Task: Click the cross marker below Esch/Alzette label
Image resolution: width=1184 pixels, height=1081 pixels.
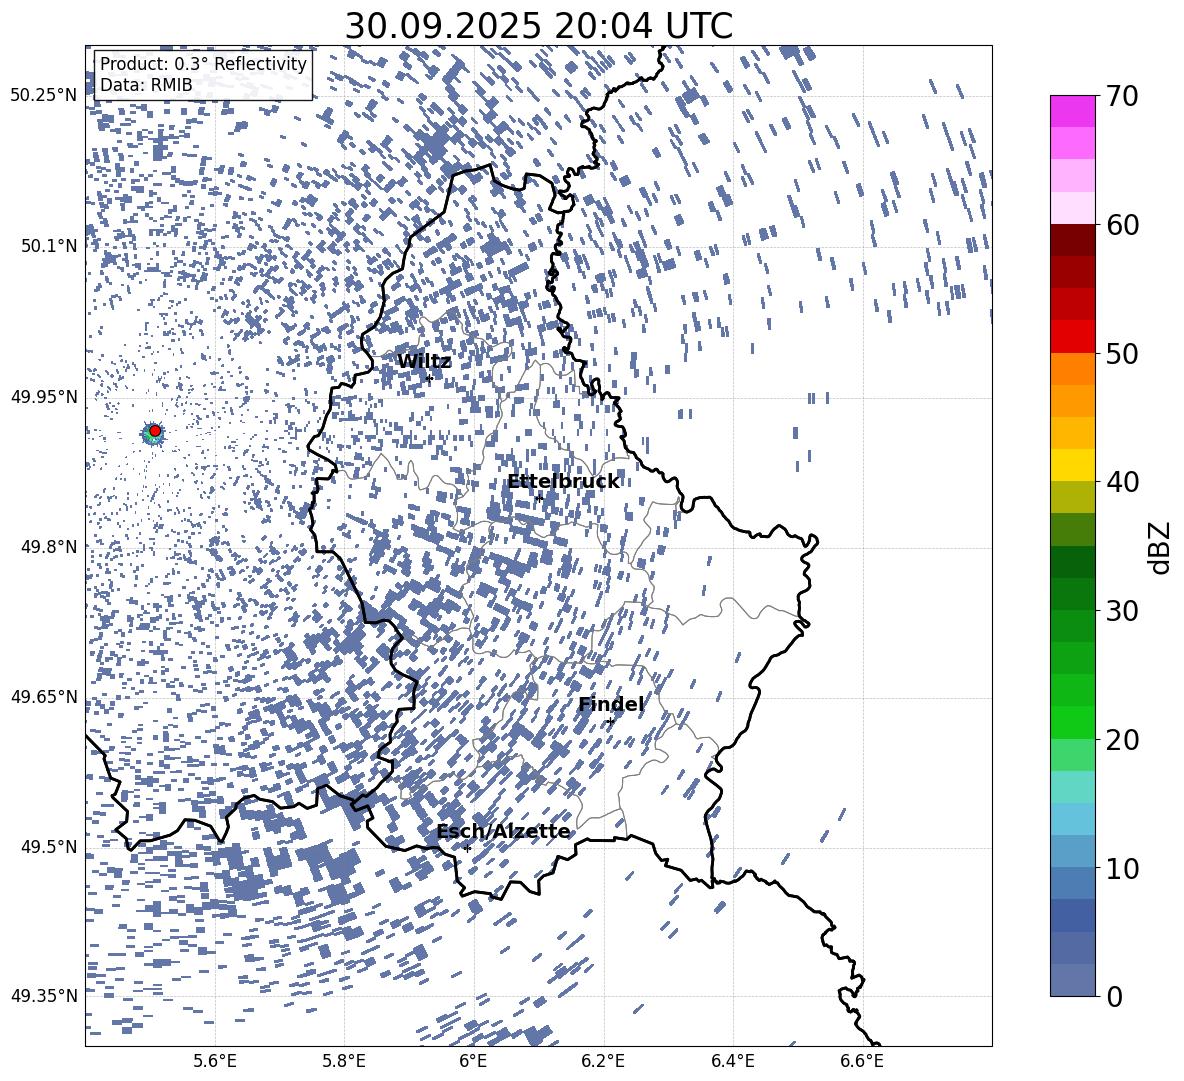Action: (x=467, y=848)
